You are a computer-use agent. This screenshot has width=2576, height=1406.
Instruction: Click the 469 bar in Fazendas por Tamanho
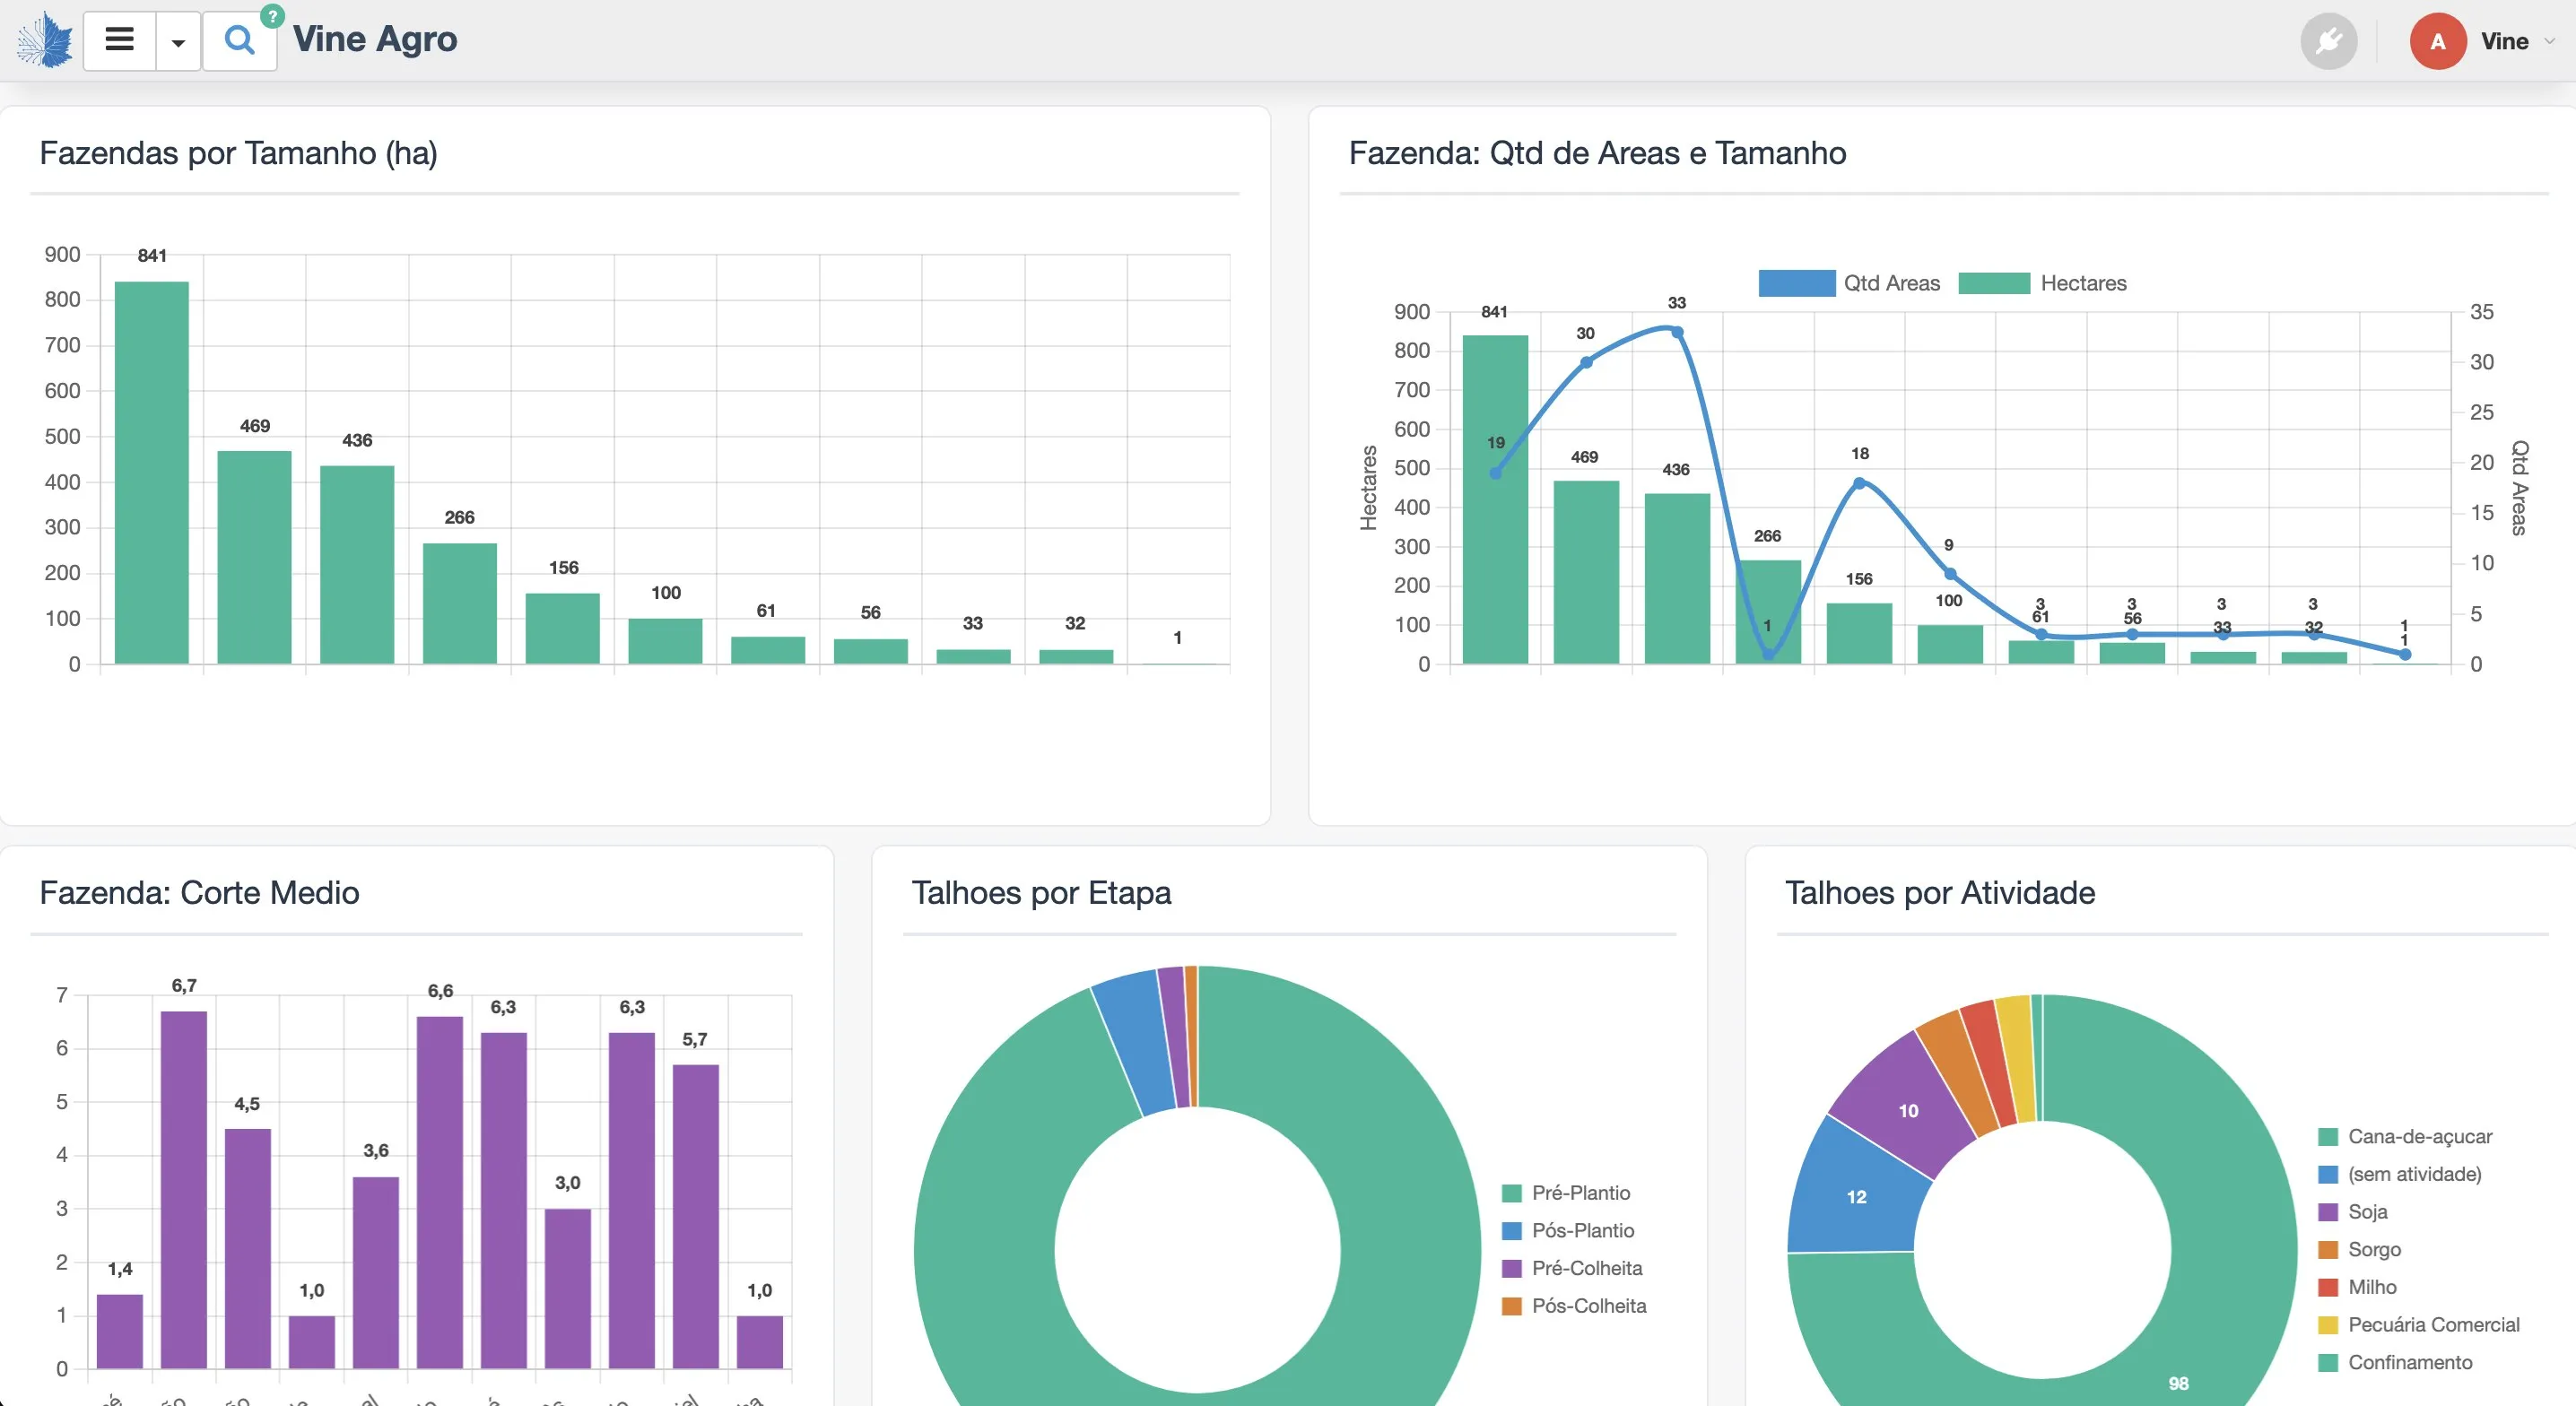point(254,557)
